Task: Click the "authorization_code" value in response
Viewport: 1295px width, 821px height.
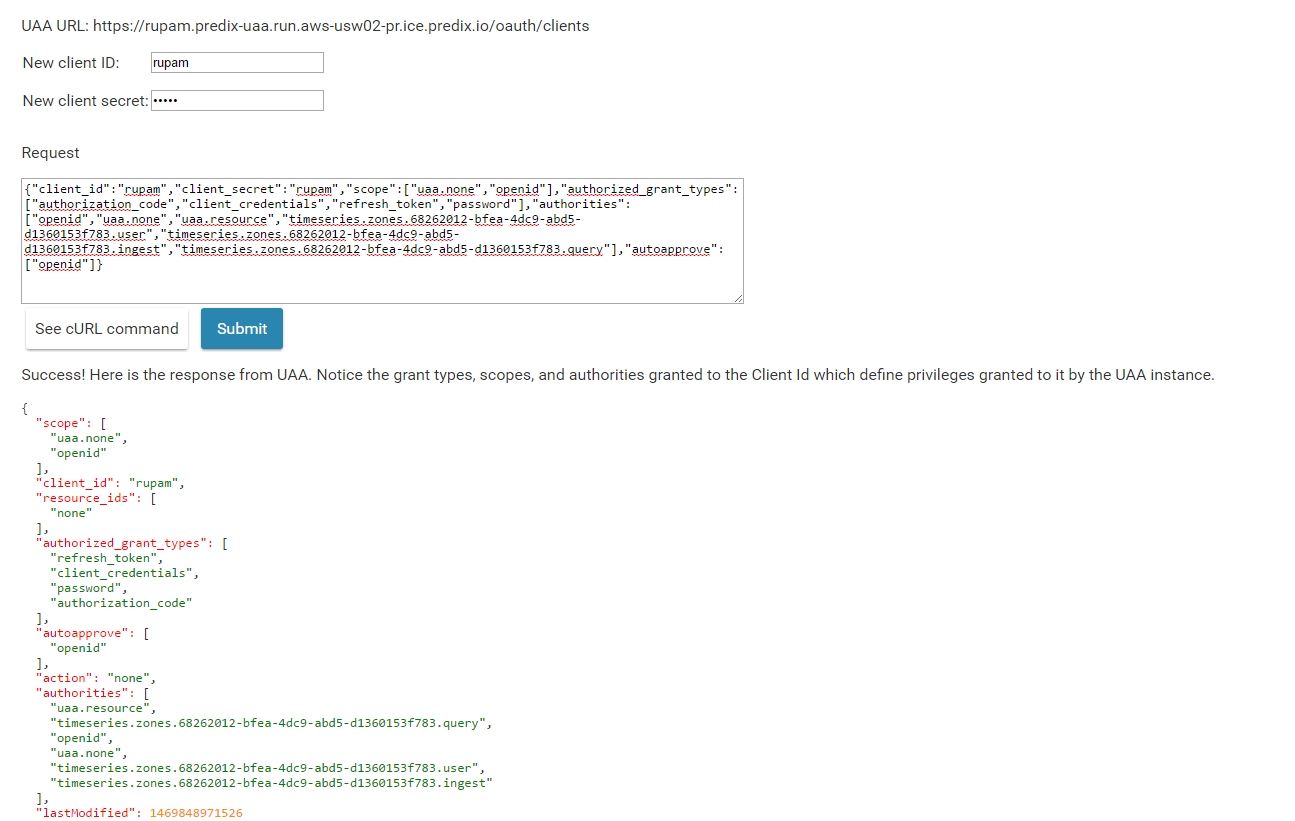Action: pyautogui.click(x=121, y=603)
